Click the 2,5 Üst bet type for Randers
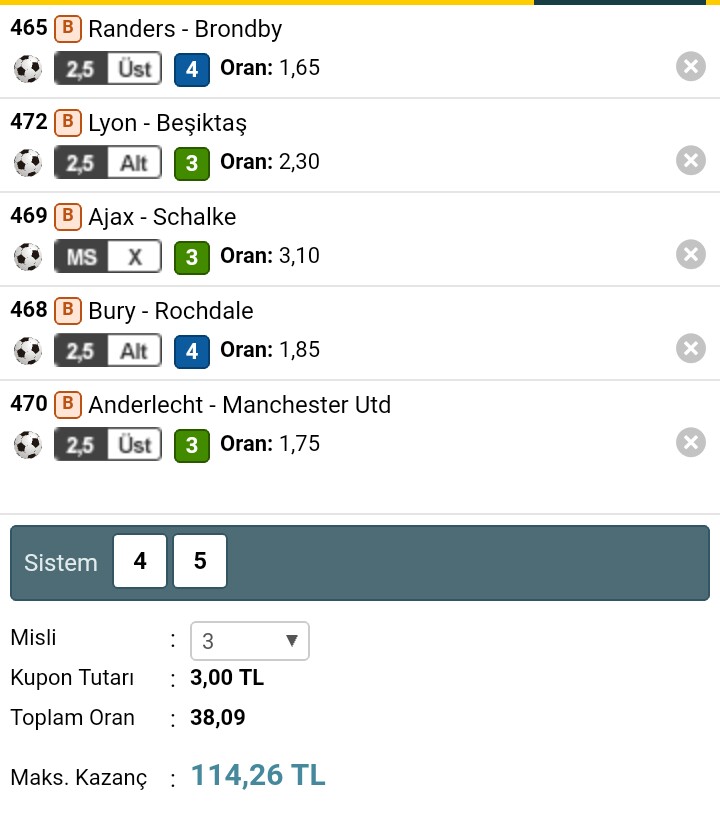 click(x=107, y=69)
